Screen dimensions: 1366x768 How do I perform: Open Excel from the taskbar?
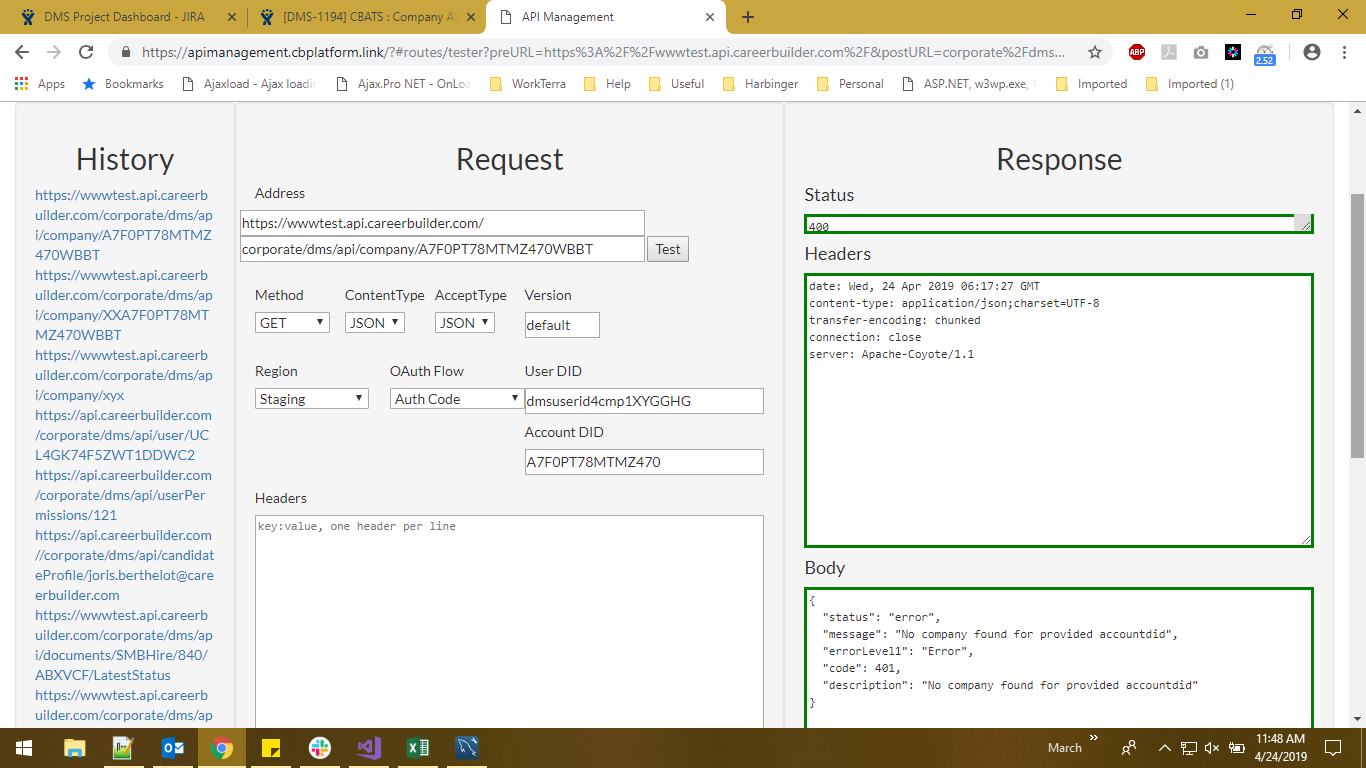coord(418,747)
